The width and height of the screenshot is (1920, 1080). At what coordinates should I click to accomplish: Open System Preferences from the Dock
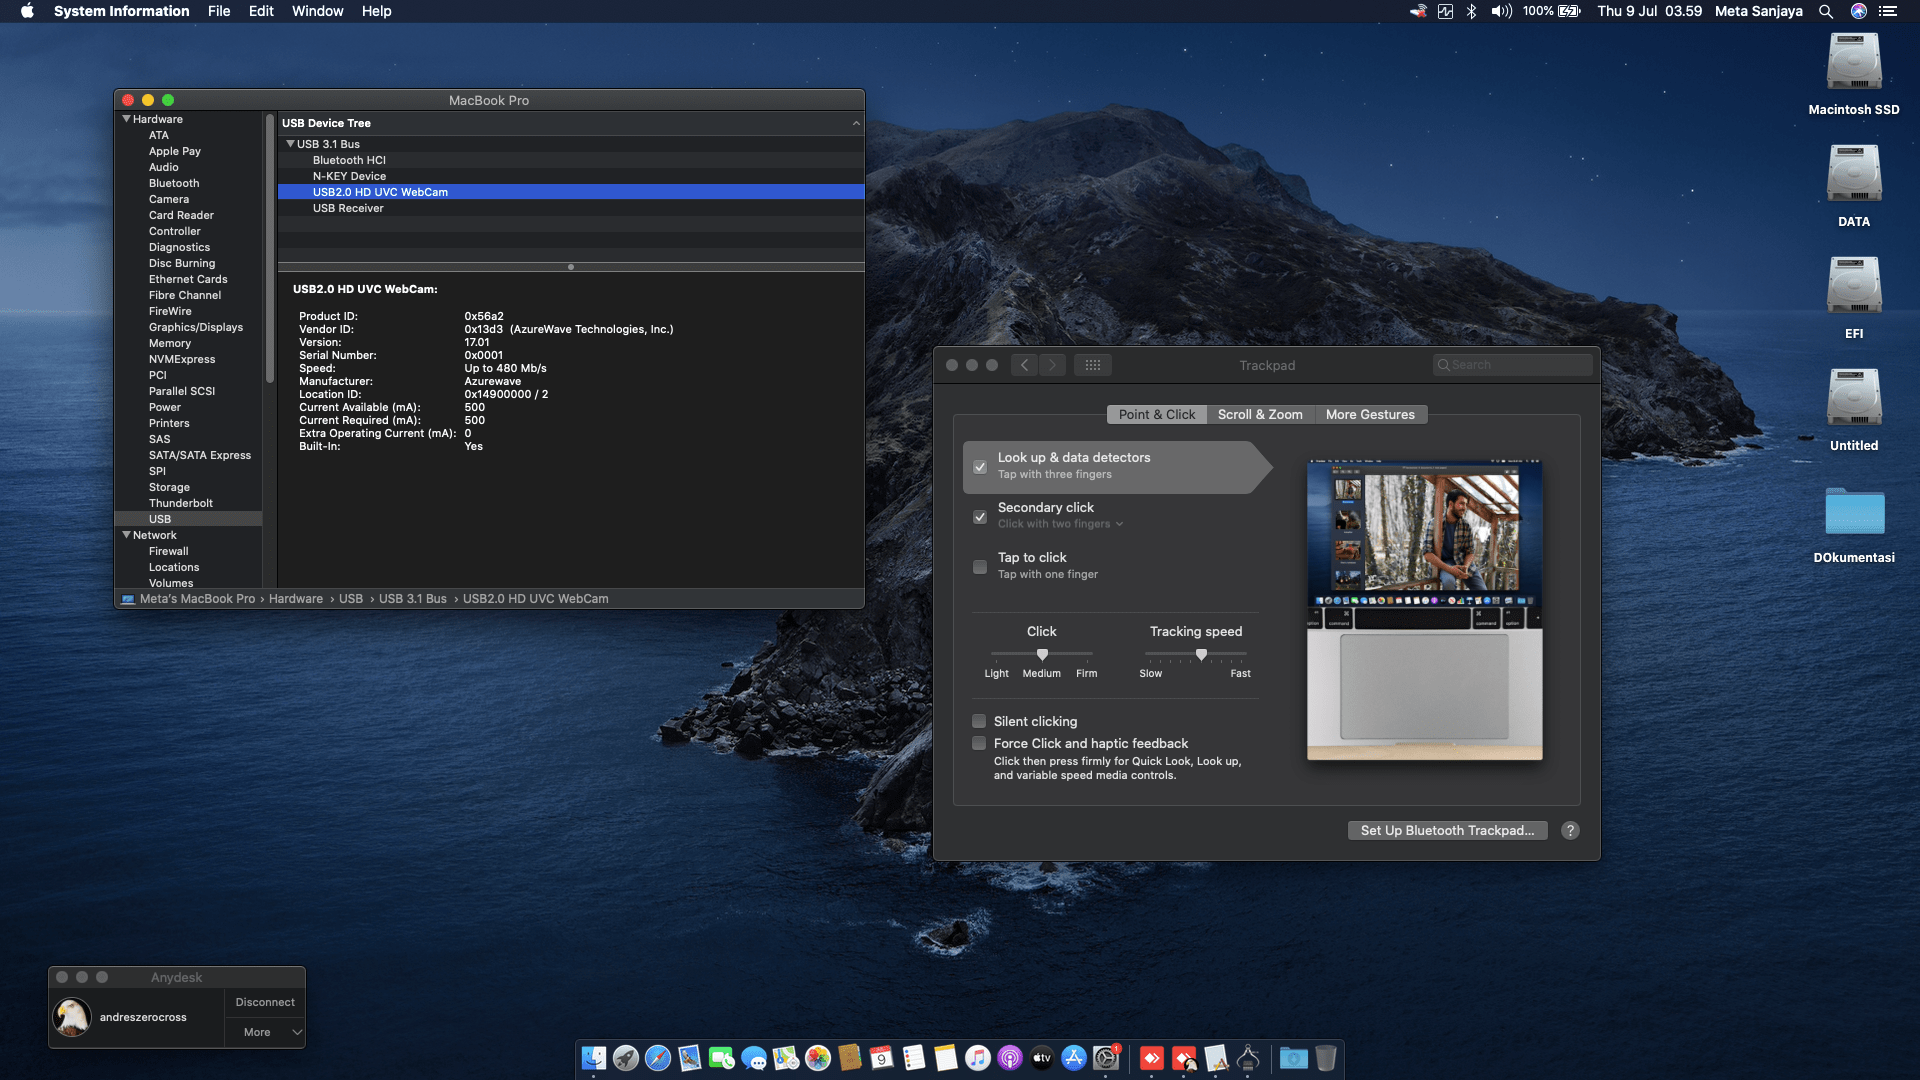[1107, 1060]
